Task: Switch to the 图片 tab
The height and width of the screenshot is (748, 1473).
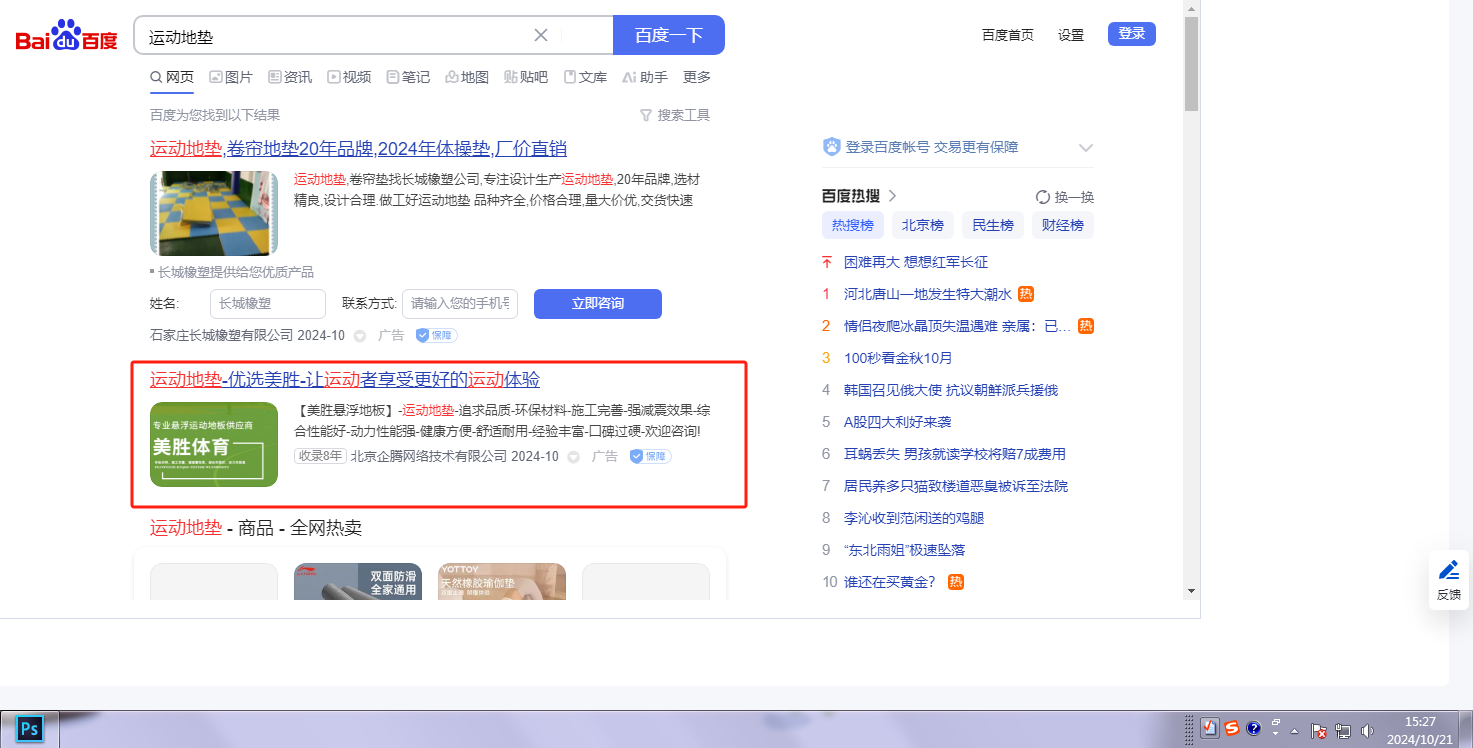Action: [231, 77]
